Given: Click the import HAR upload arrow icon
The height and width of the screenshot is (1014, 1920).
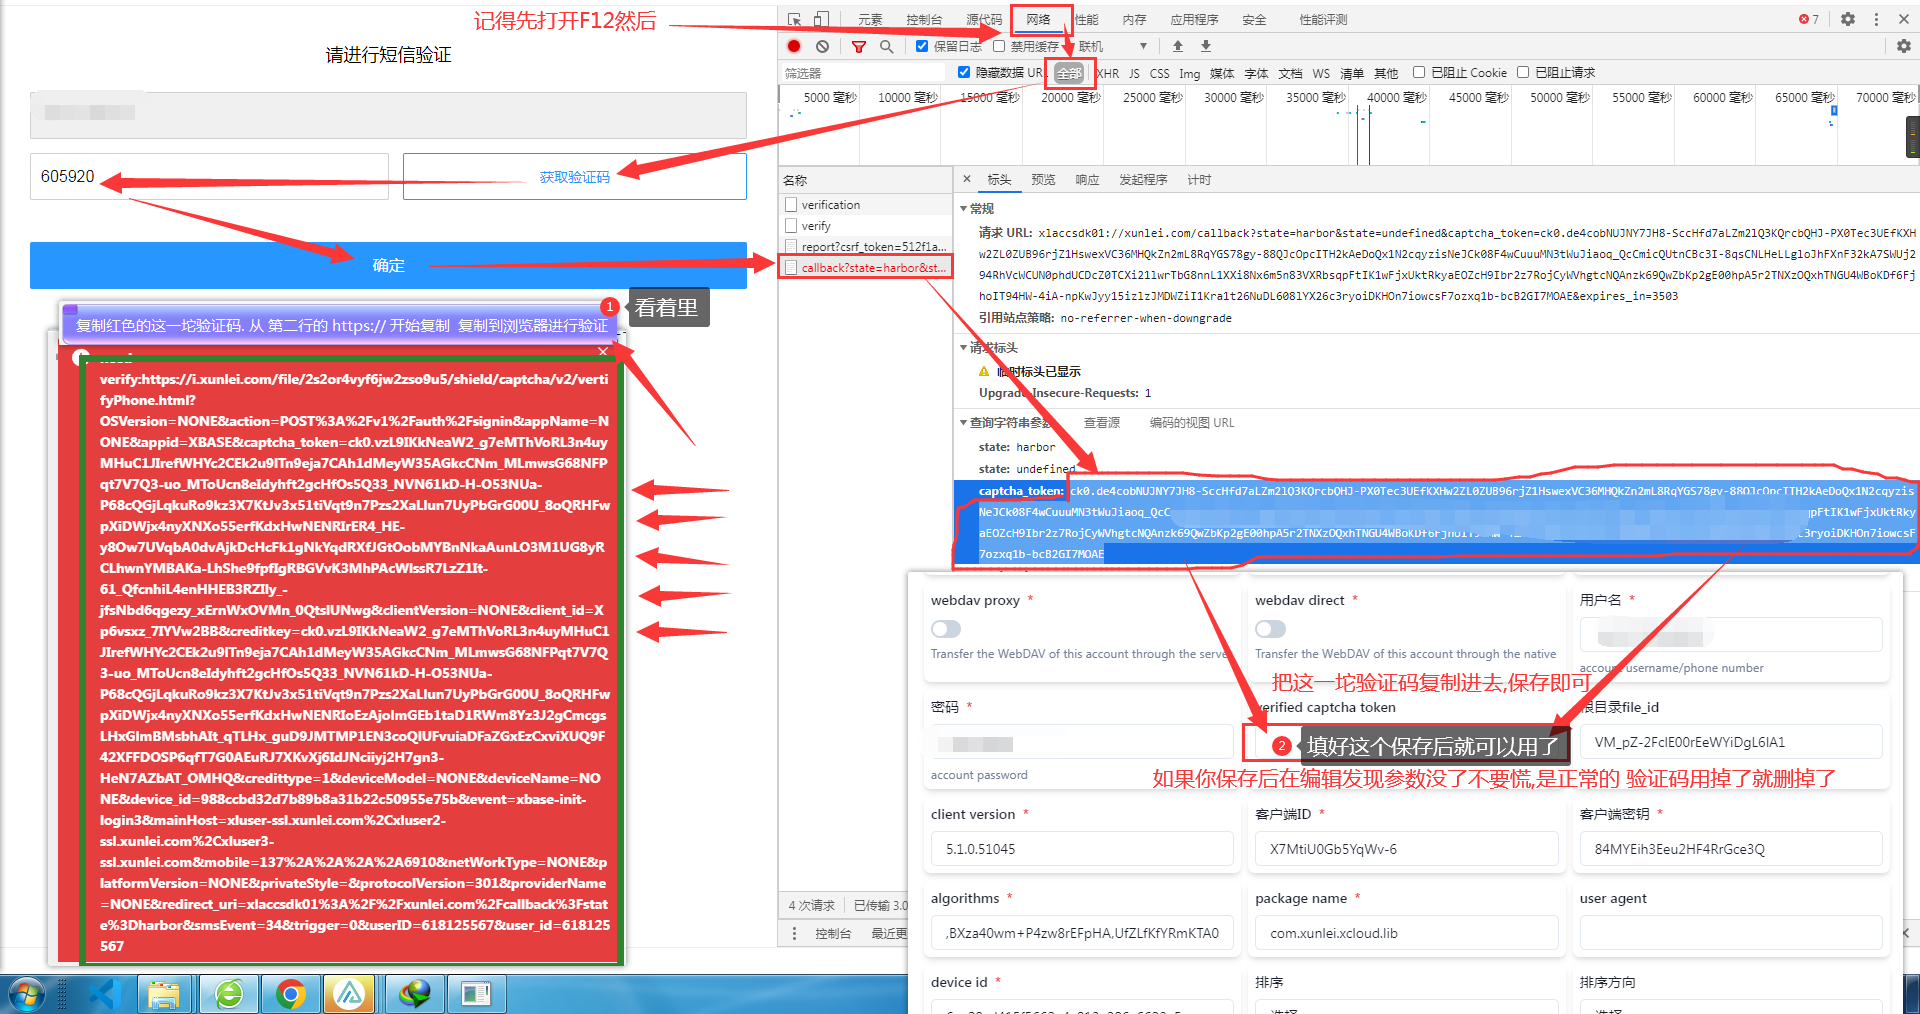Looking at the screenshot, I should tap(1178, 46).
